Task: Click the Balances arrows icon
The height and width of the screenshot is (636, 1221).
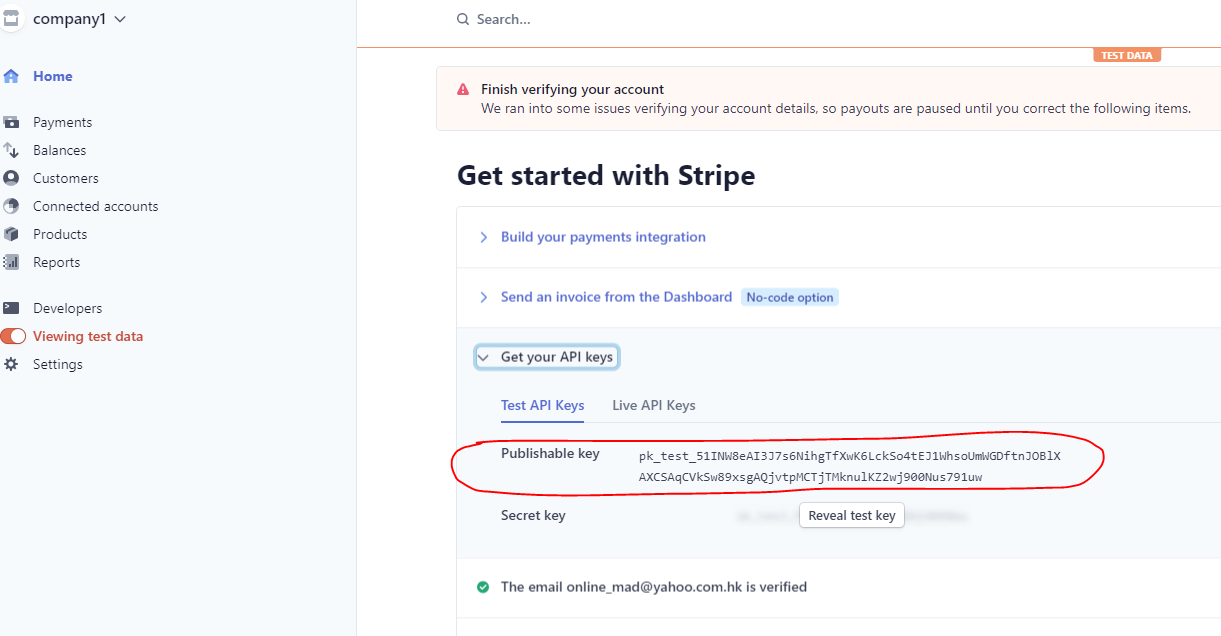Action: [x=11, y=150]
